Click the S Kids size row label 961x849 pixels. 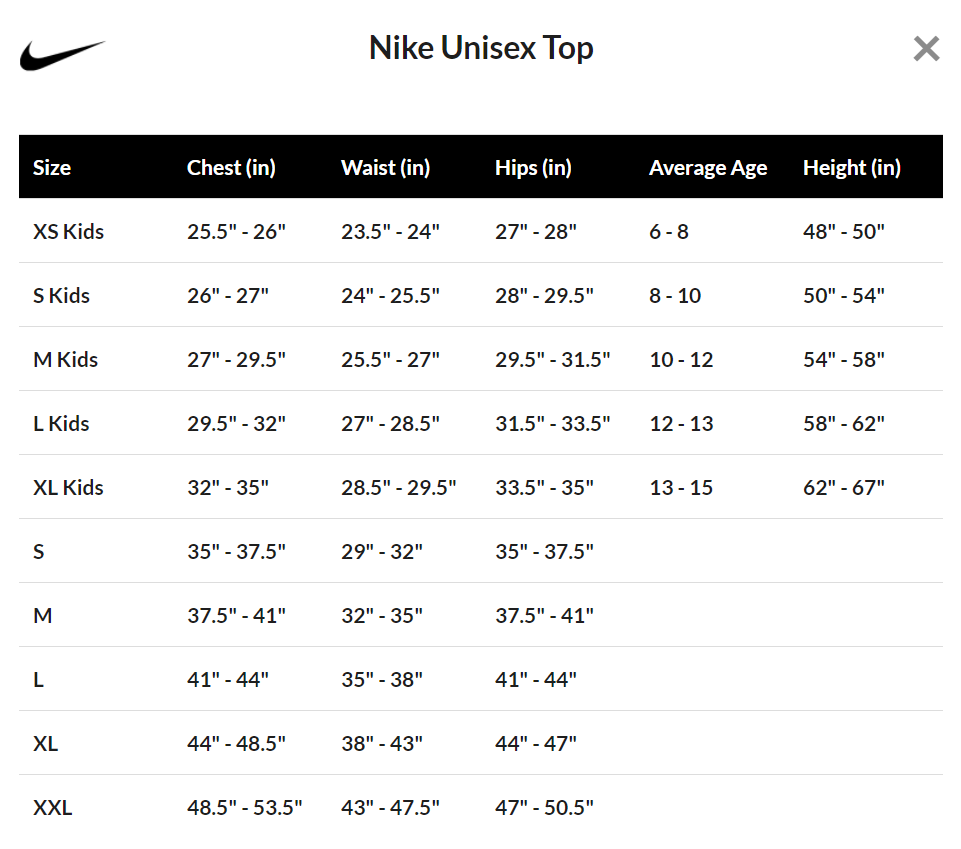pyautogui.click(x=61, y=295)
